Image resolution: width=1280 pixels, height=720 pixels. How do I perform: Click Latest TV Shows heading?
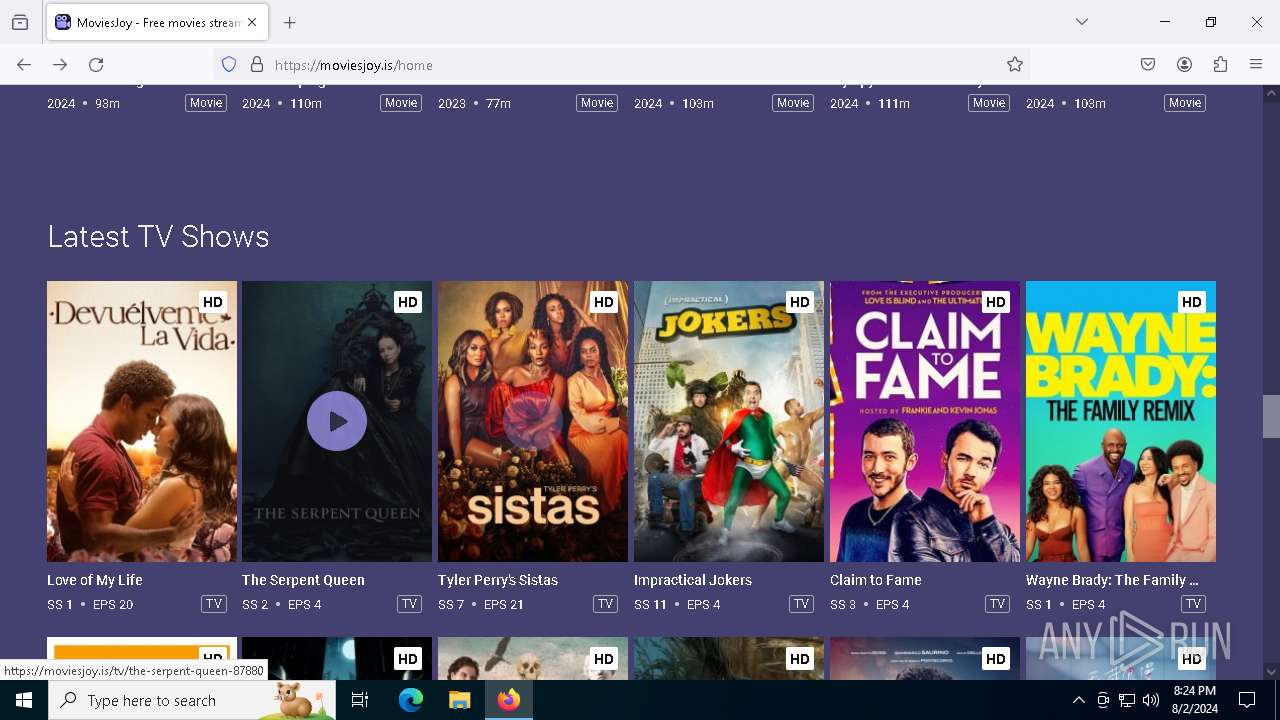click(158, 237)
